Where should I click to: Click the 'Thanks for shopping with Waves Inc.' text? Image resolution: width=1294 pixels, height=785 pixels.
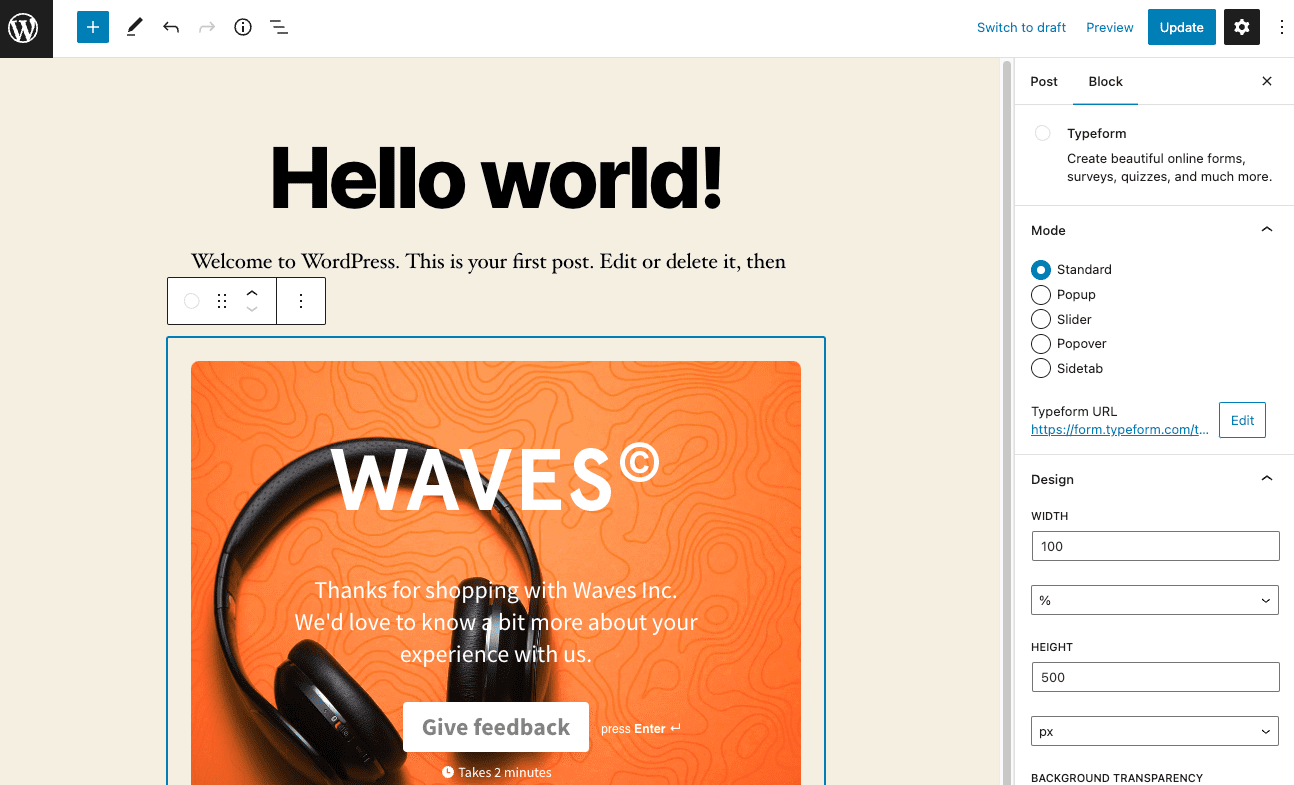point(496,590)
